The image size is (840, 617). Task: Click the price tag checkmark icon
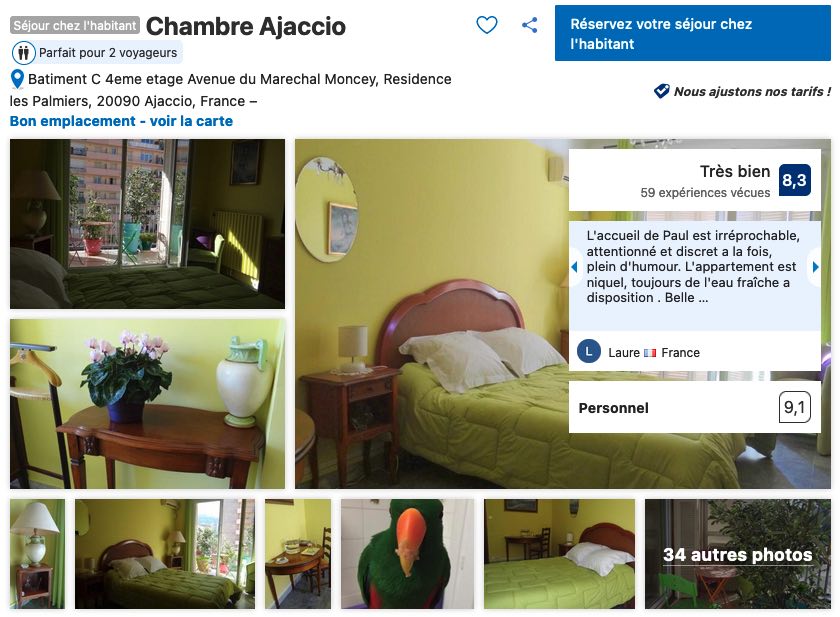pos(662,91)
